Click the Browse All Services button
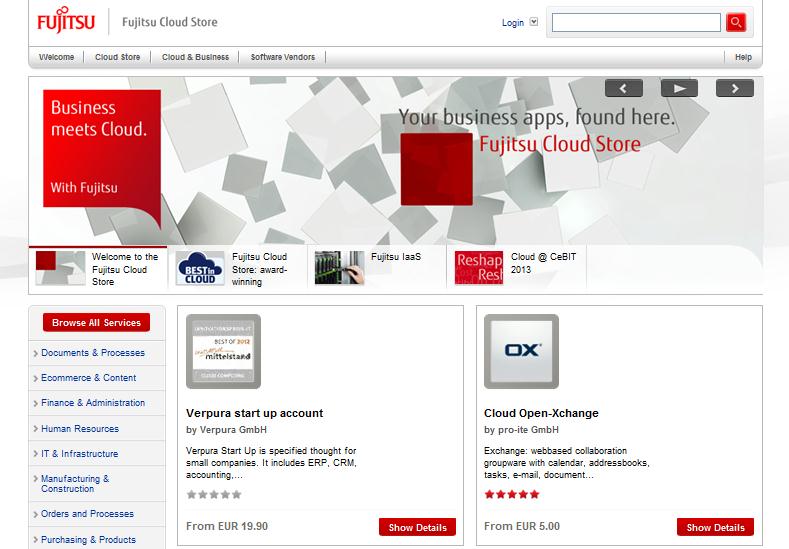Screen dimensions: 789x549 (x=97, y=323)
